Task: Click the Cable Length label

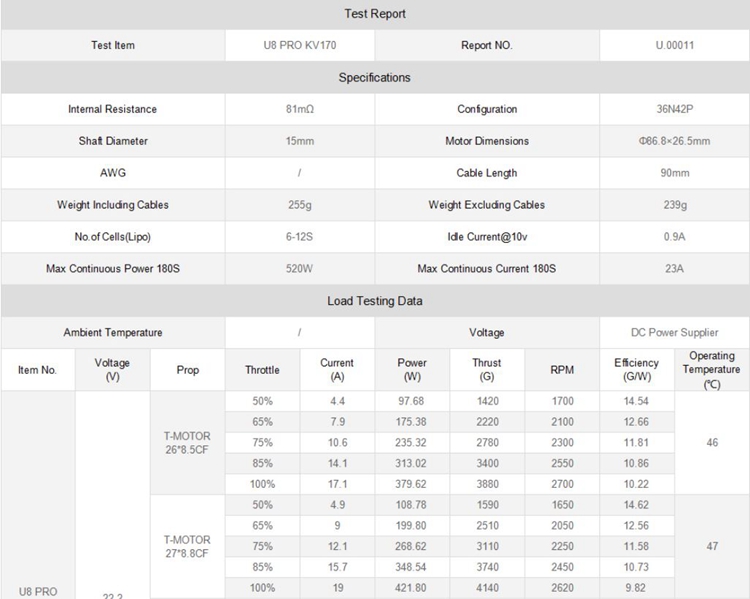Action: 487,173
